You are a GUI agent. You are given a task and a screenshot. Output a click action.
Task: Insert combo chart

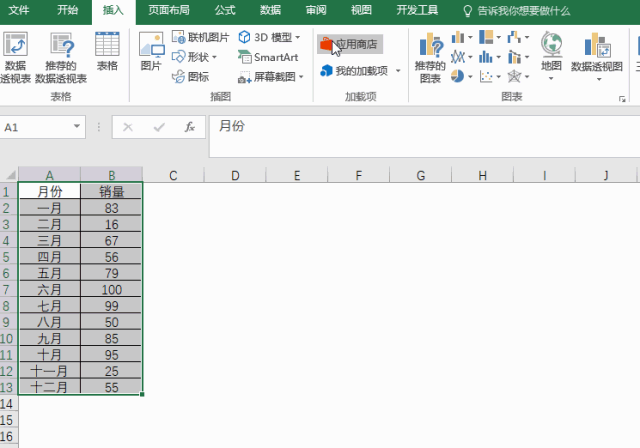click(518, 57)
